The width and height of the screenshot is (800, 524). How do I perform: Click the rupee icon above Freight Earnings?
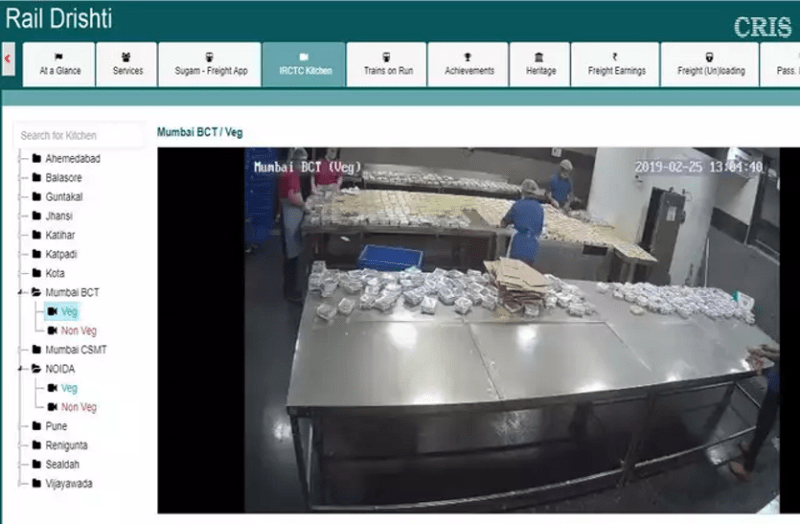click(616, 57)
